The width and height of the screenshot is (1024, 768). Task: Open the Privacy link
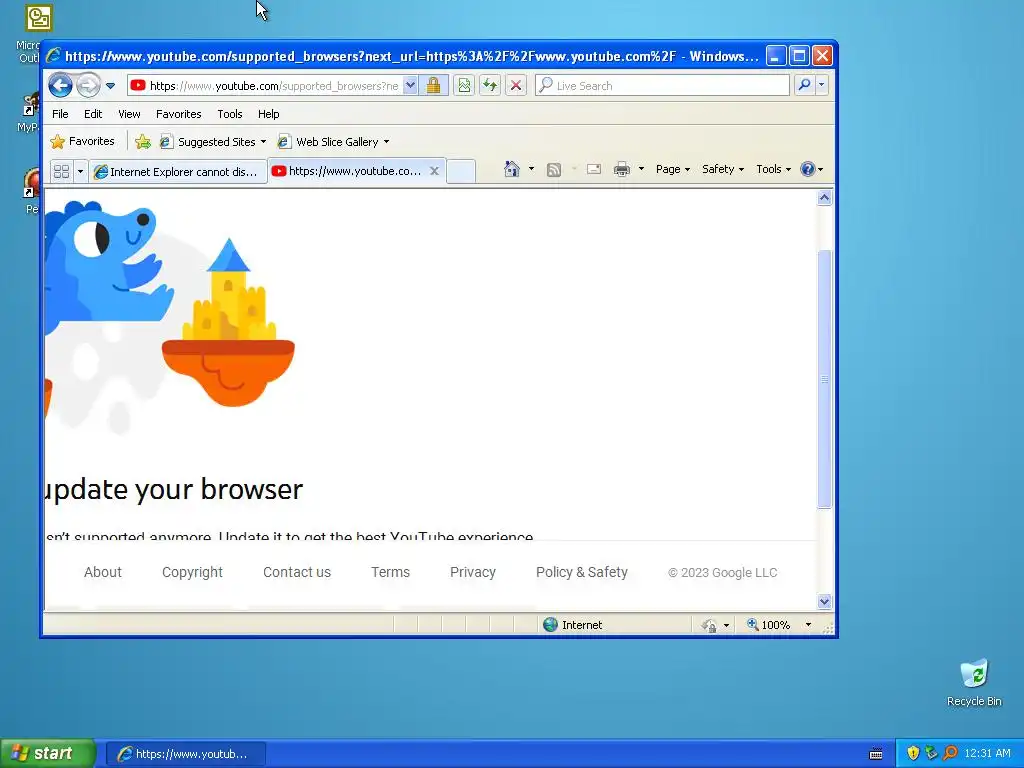(473, 572)
